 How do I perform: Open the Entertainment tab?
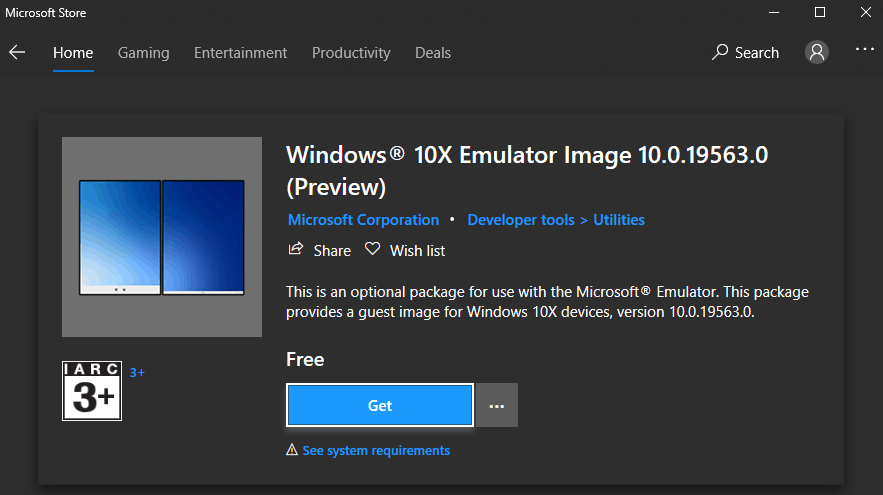pyautogui.click(x=240, y=53)
